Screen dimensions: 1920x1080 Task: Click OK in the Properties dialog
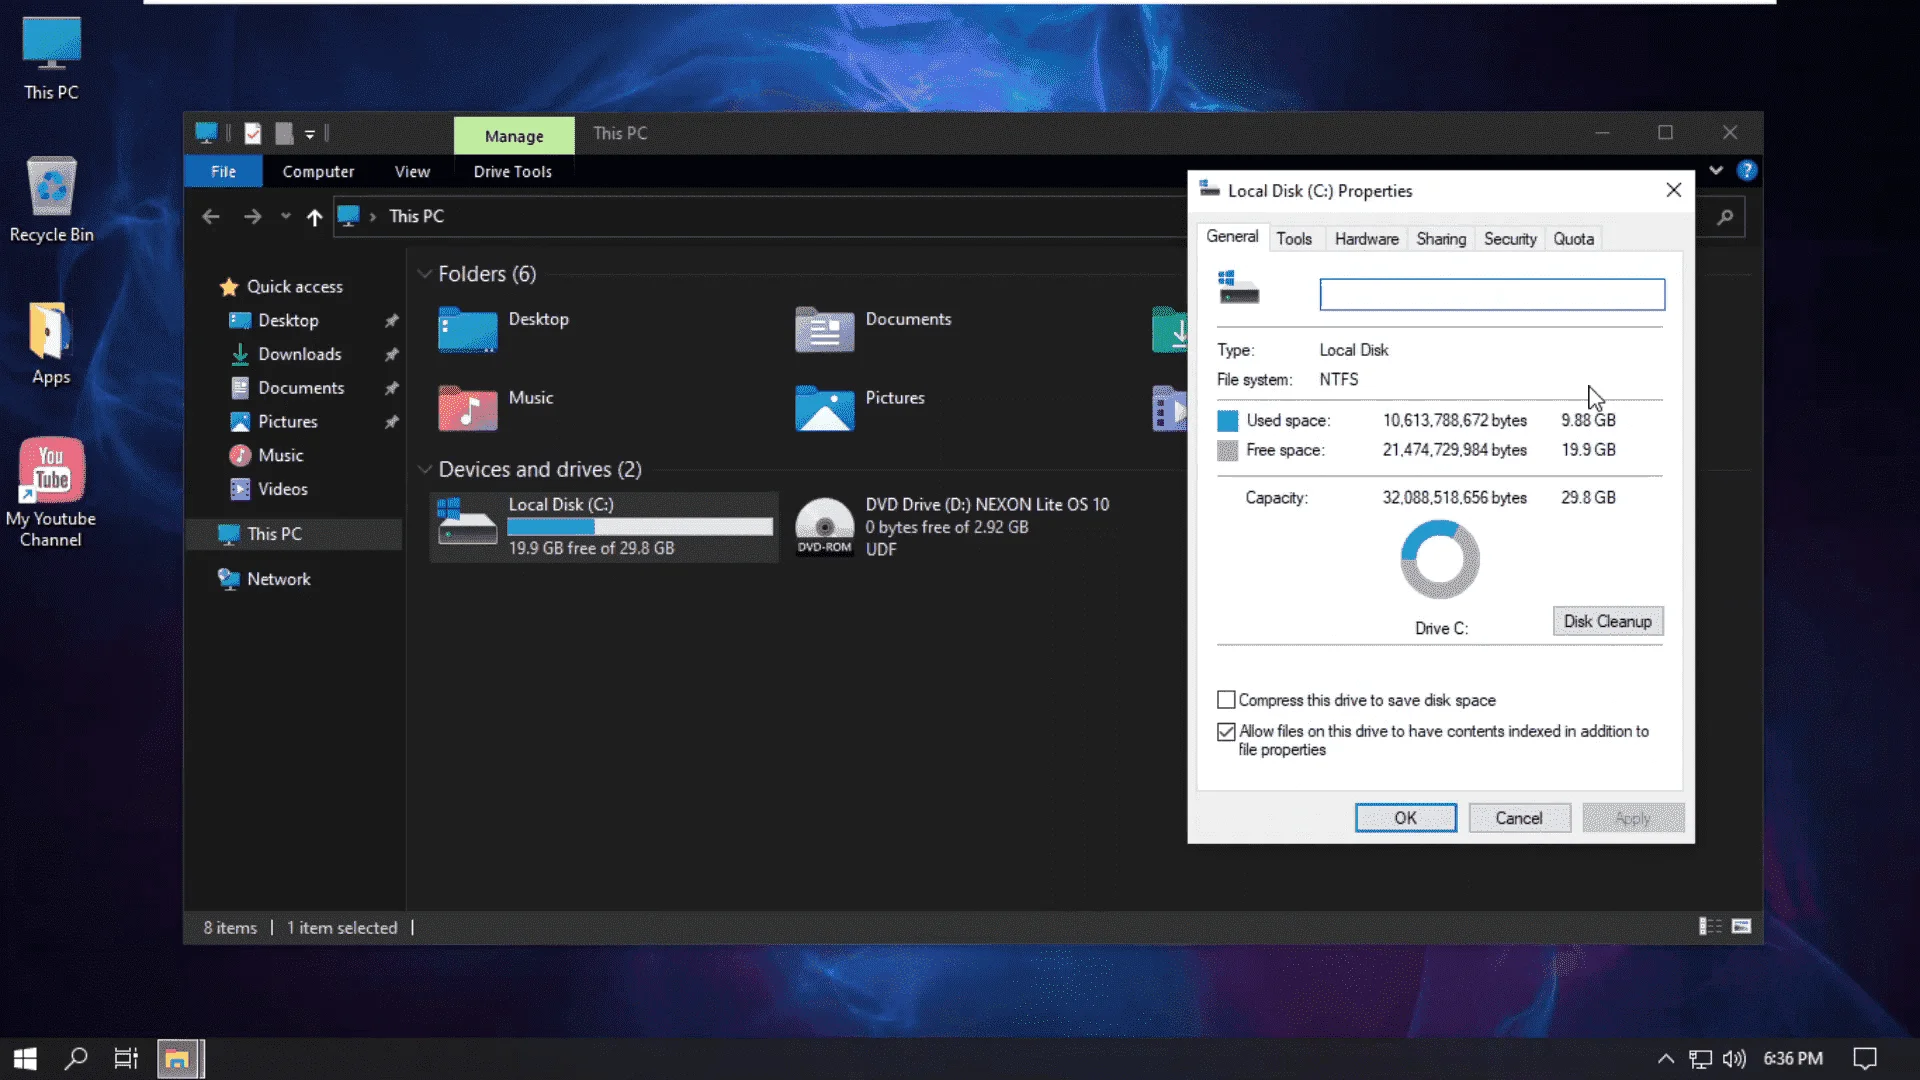coord(1405,818)
